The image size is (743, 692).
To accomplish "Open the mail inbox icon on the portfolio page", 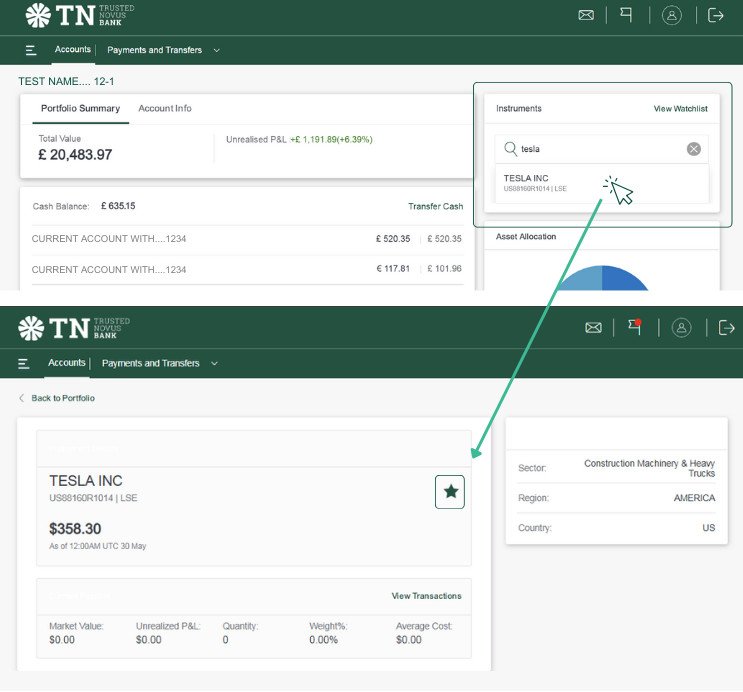I will pyautogui.click(x=586, y=15).
